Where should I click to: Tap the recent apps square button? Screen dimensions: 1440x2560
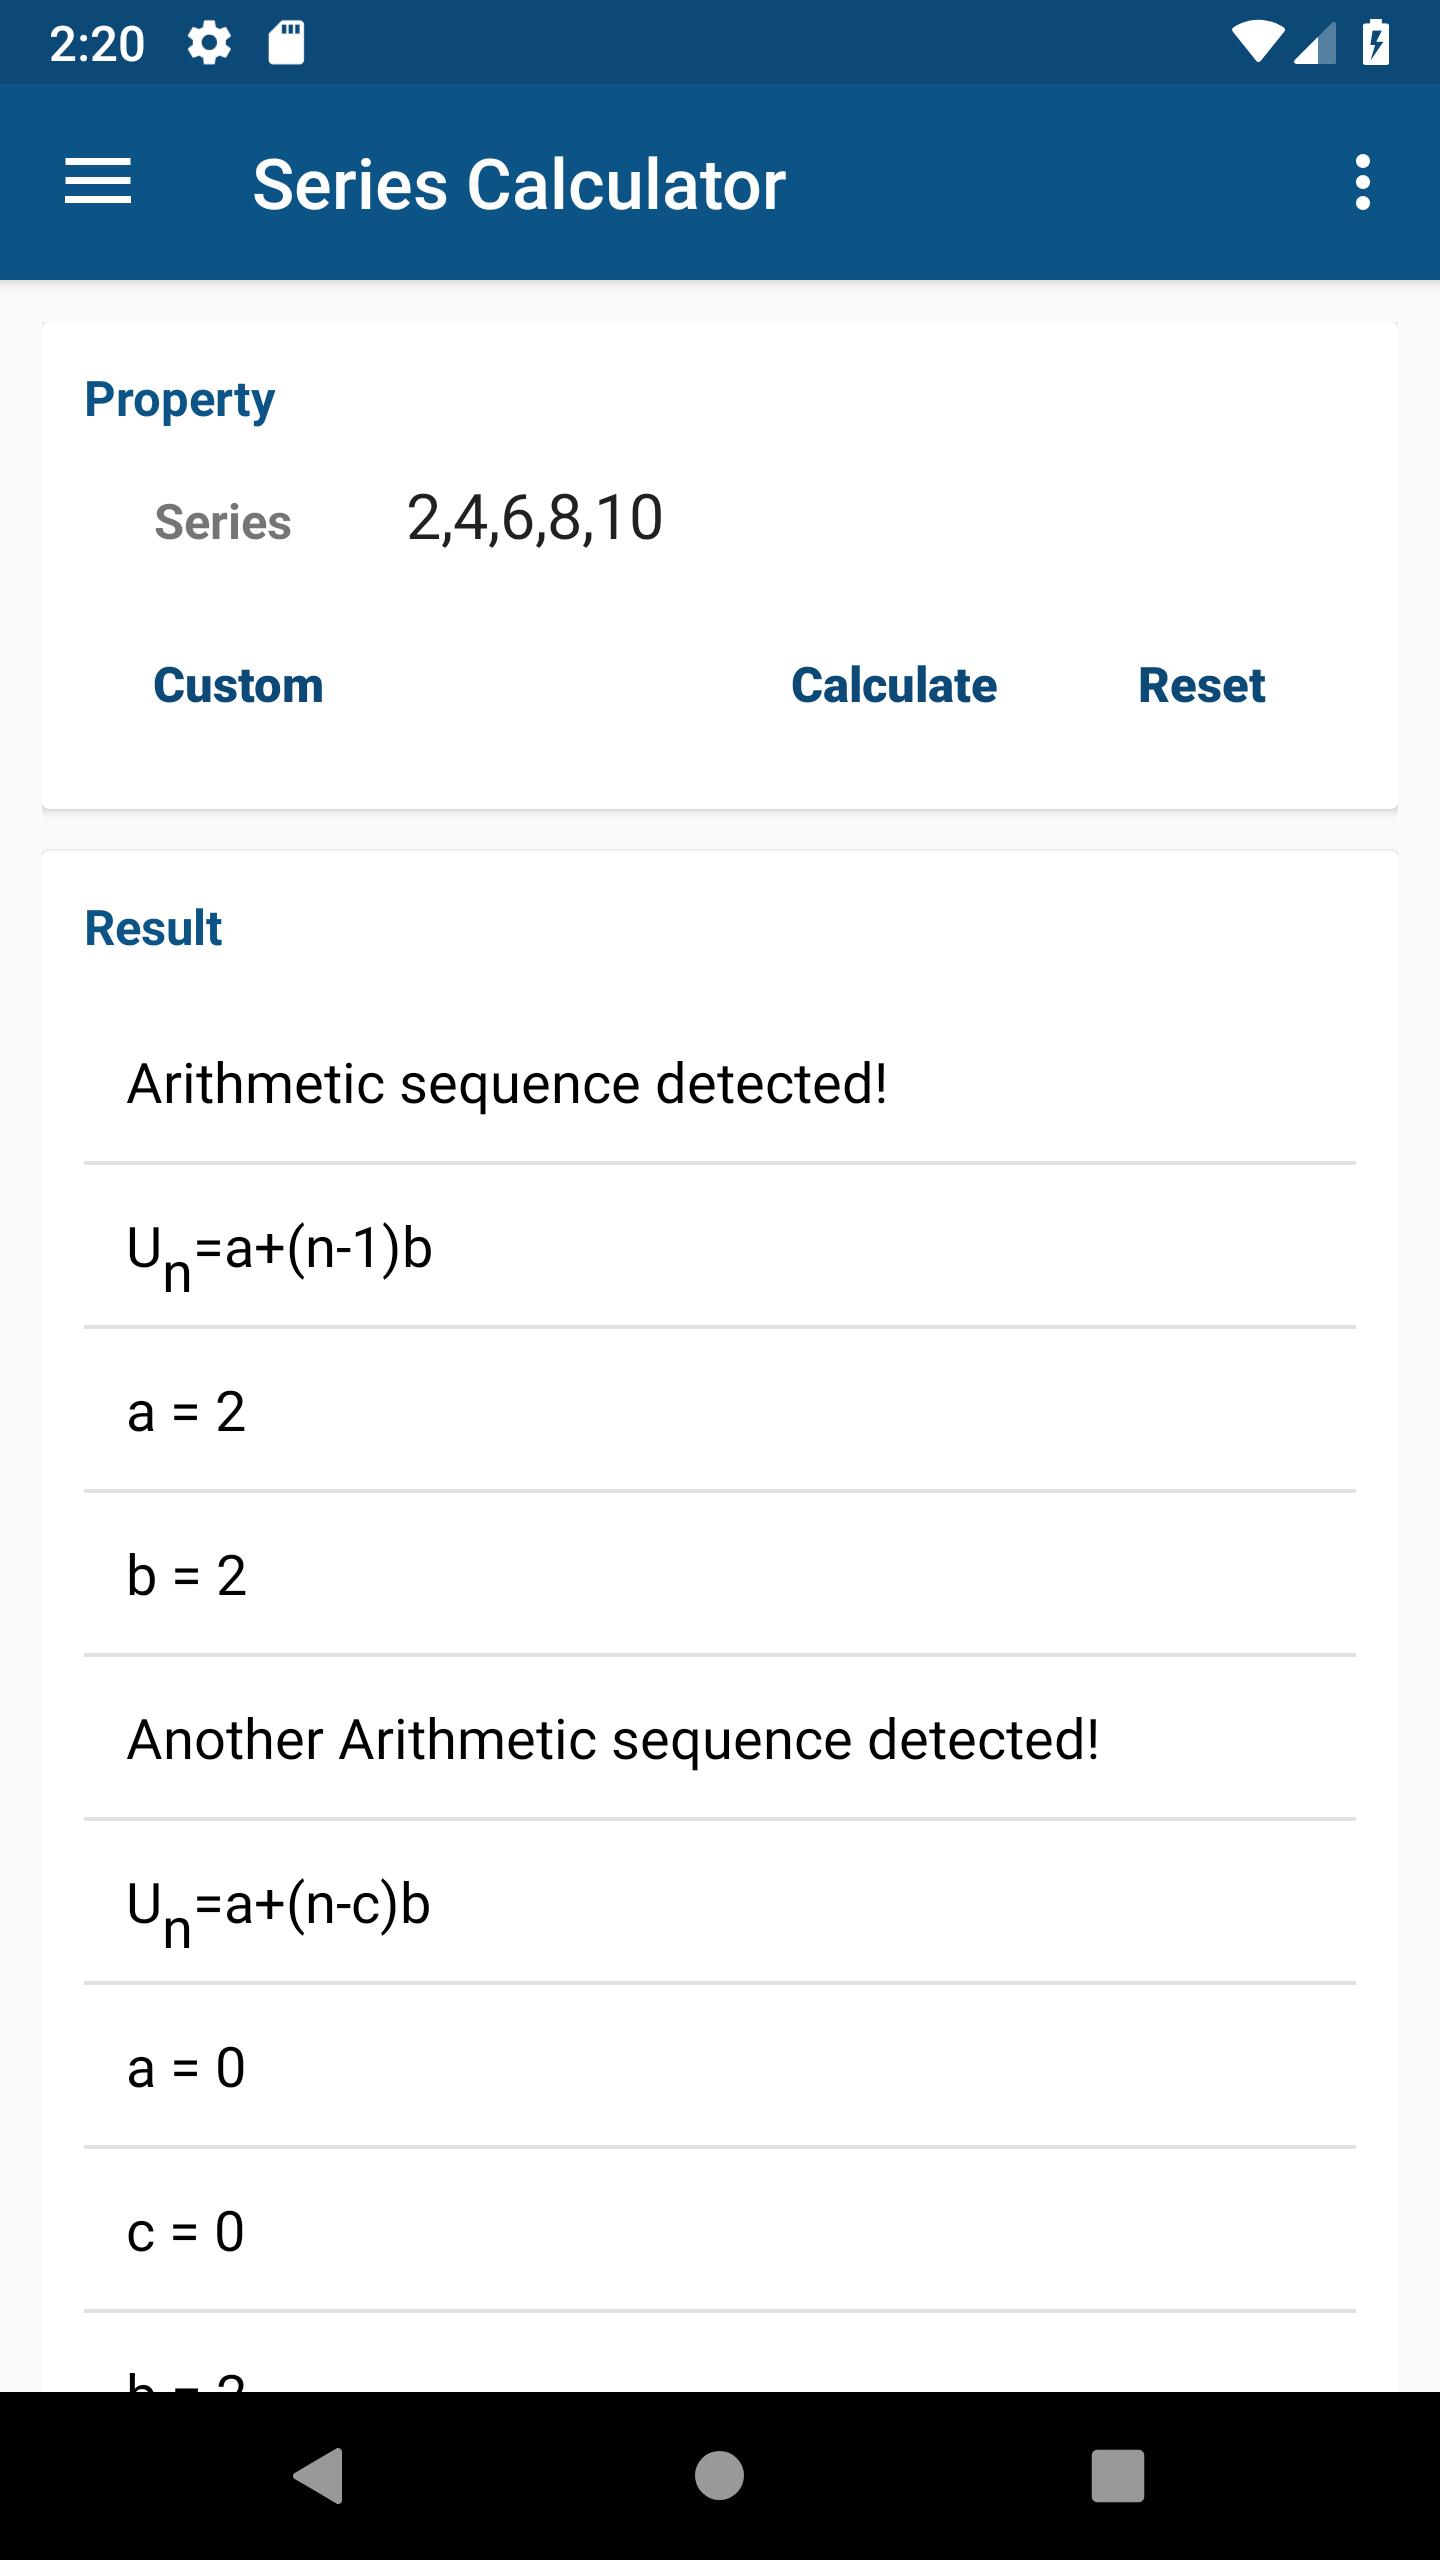(1117, 2475)
